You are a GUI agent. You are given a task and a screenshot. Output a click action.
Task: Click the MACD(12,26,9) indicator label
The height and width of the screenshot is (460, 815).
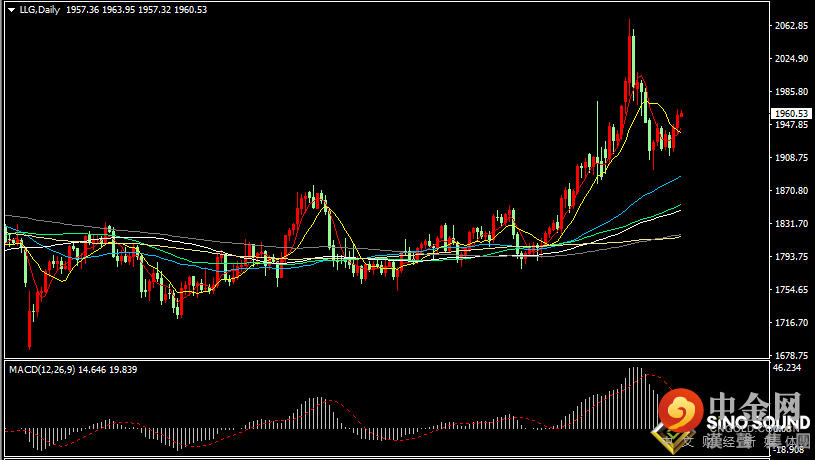coord(42,370)
